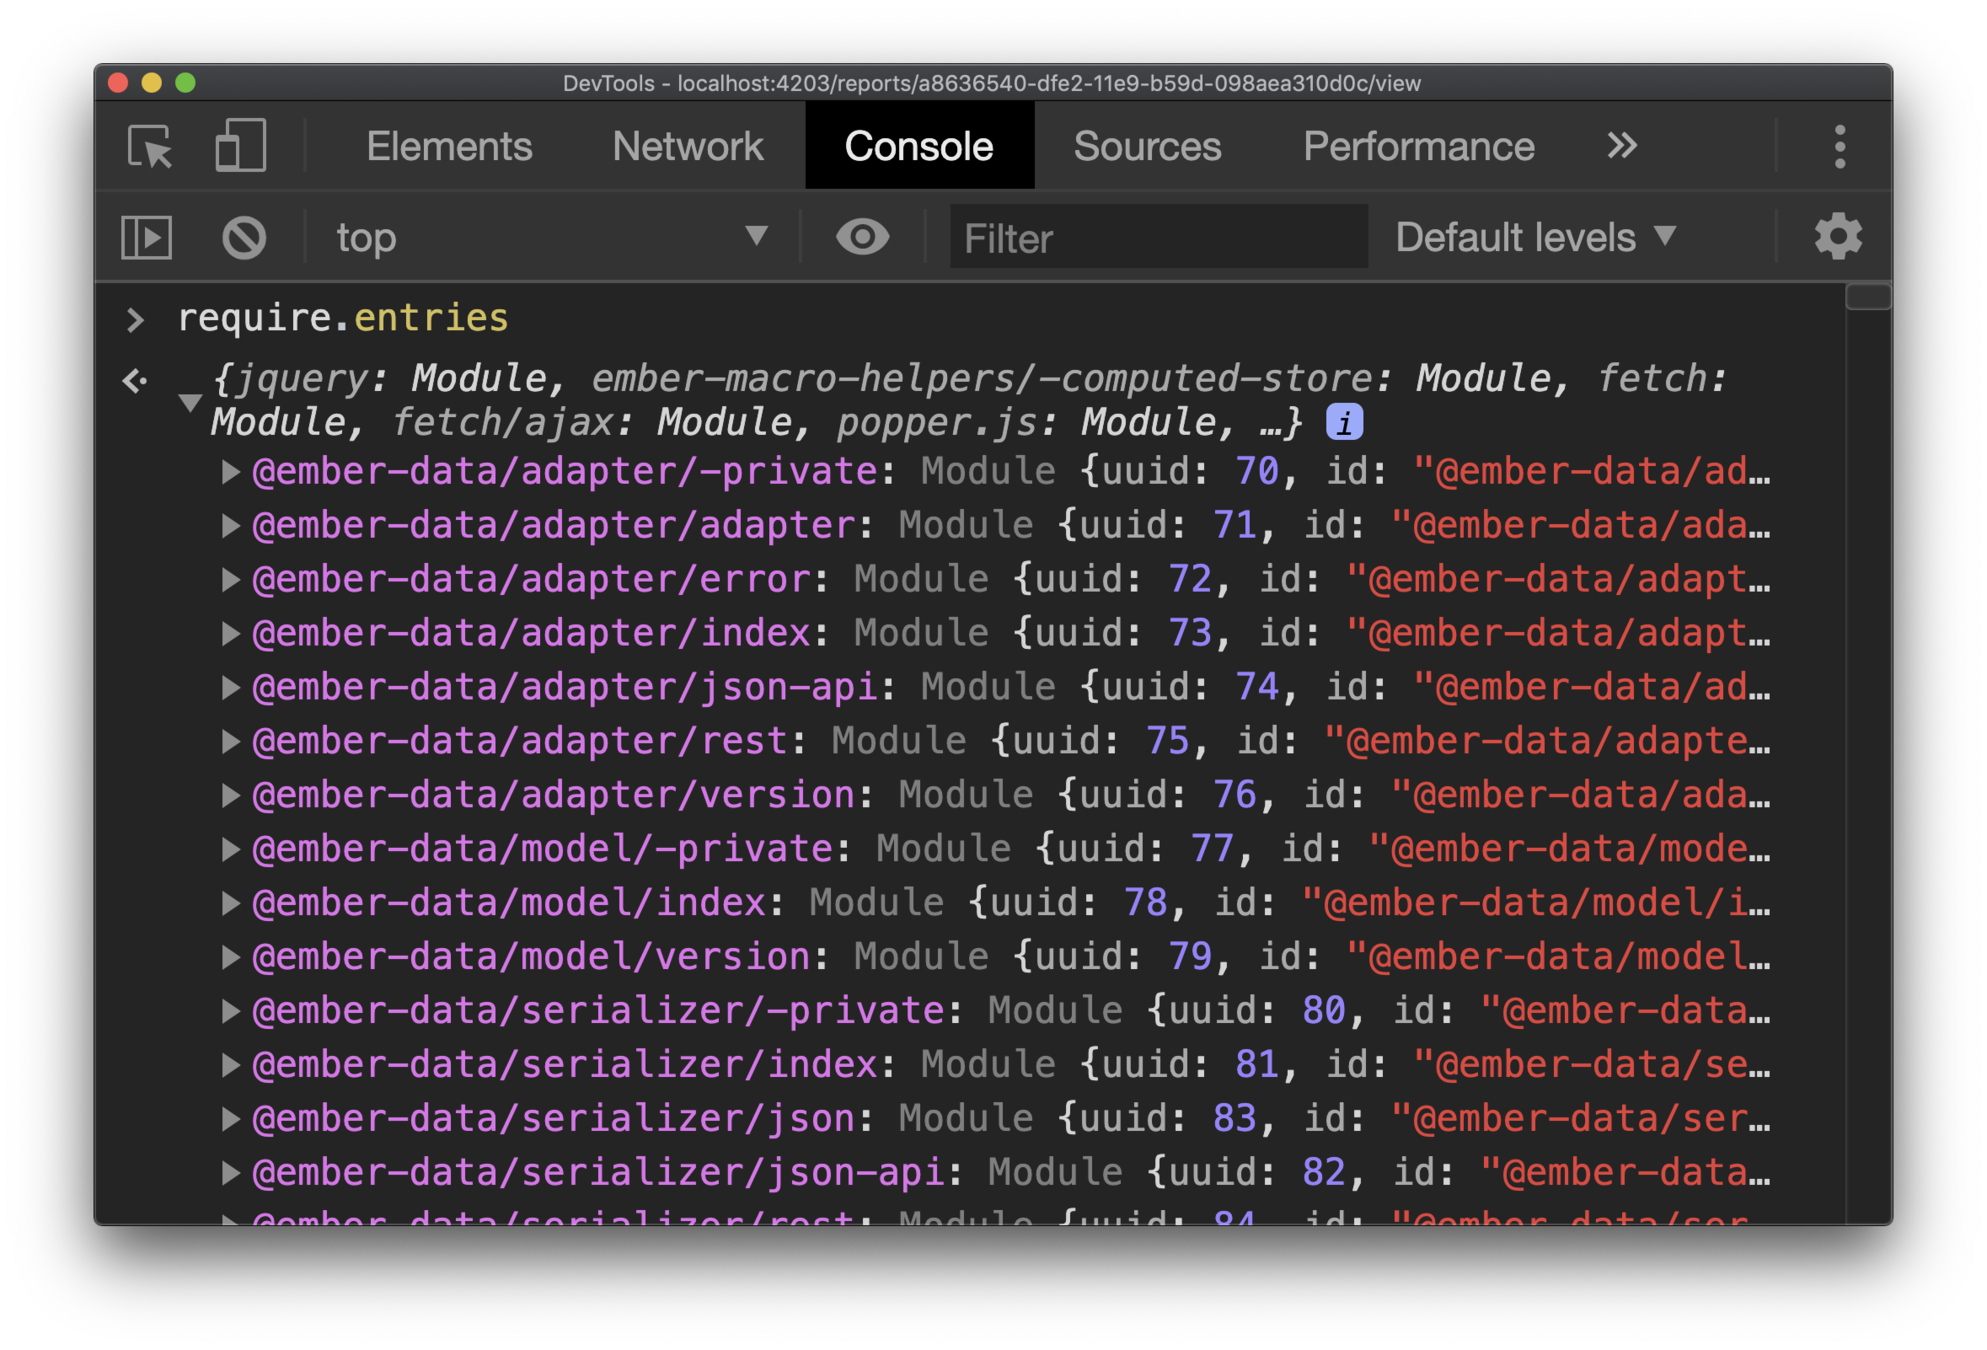Switch to the Network tab
This screenshot has height=1350, width=1987.
pyautogui.click(x=687, y=147)
